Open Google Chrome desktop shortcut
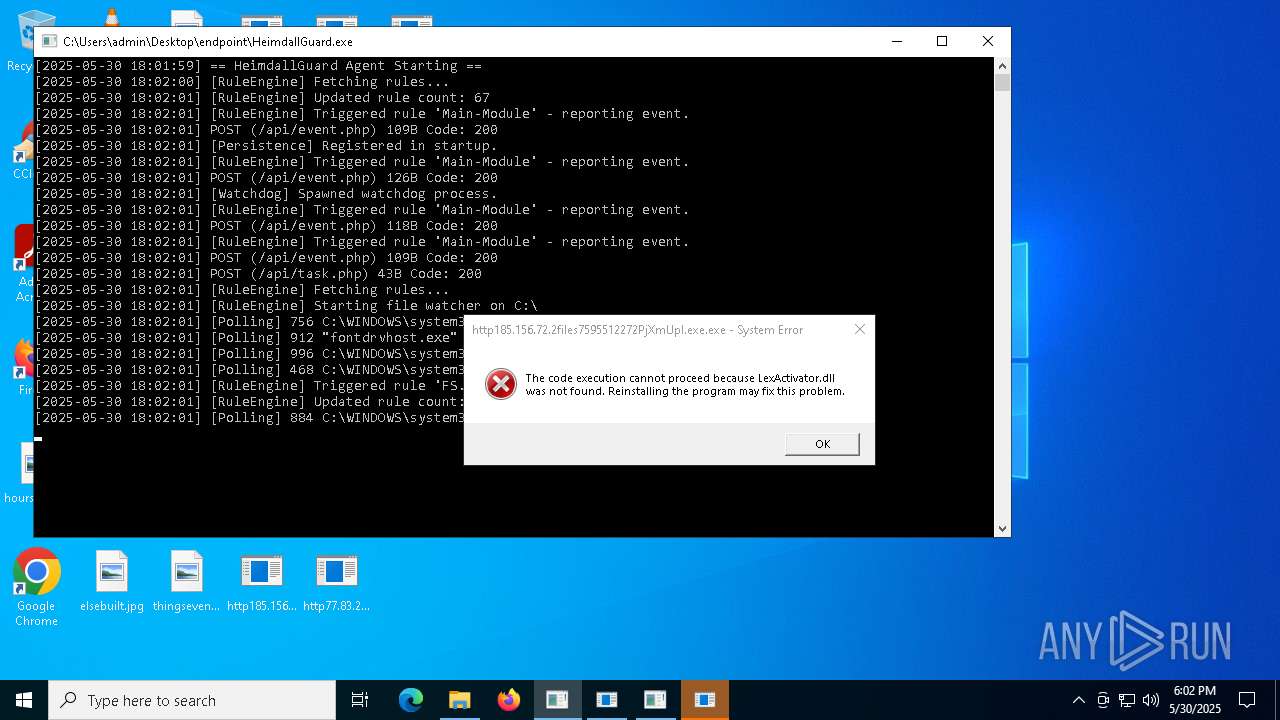This screenshot has height=720, width=1280. (36, 588)
